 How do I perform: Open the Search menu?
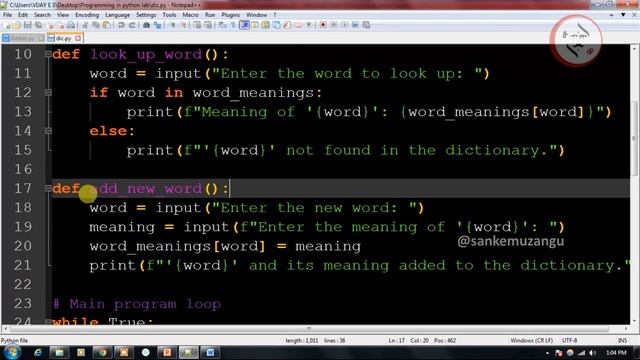tap(42, 15)
